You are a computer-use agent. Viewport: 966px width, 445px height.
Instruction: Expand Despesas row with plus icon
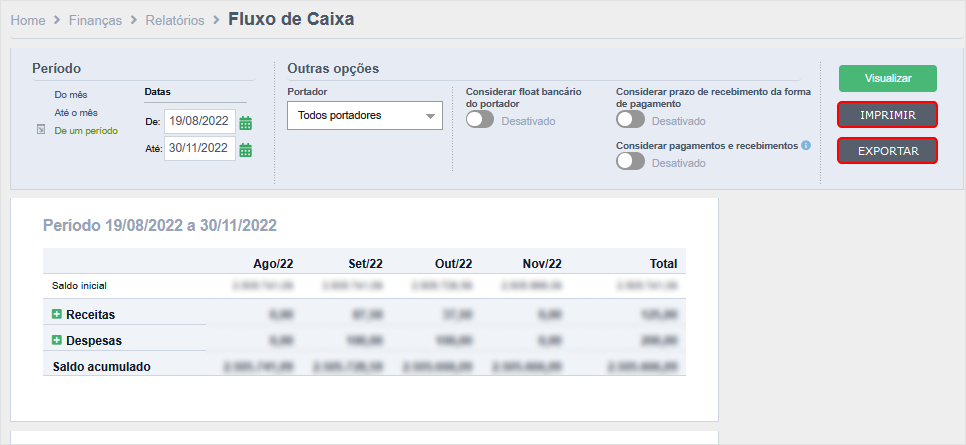(57, 340)
